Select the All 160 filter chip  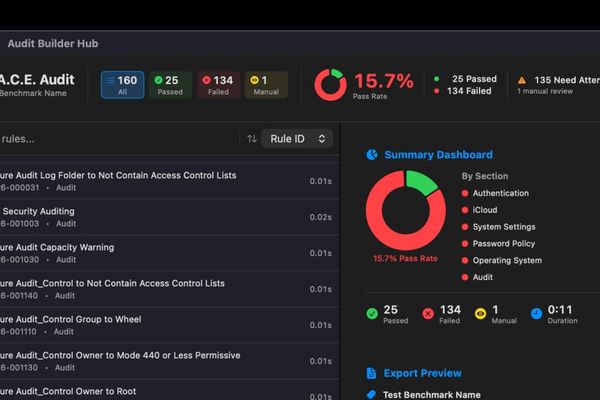pos(122,85)
